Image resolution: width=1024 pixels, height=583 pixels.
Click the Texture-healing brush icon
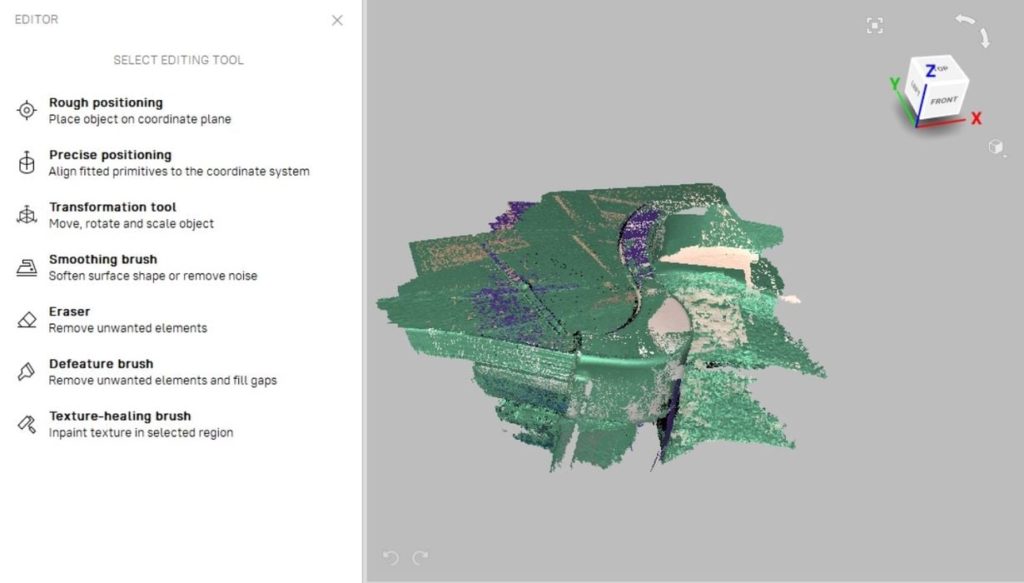click(x=27, y=423)
